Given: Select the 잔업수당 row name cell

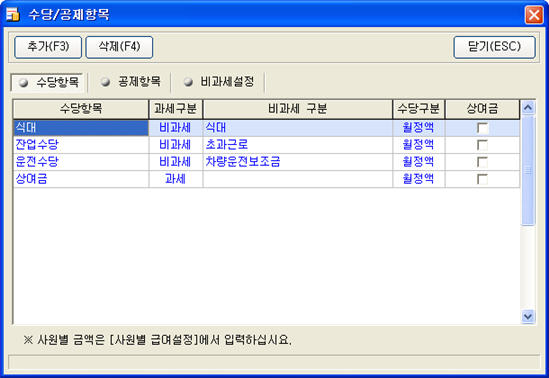Looking at the screenshot, I should coord(81,145).
